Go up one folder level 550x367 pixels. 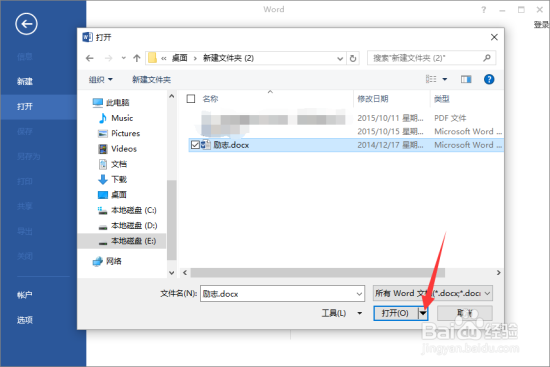(137, 58)
